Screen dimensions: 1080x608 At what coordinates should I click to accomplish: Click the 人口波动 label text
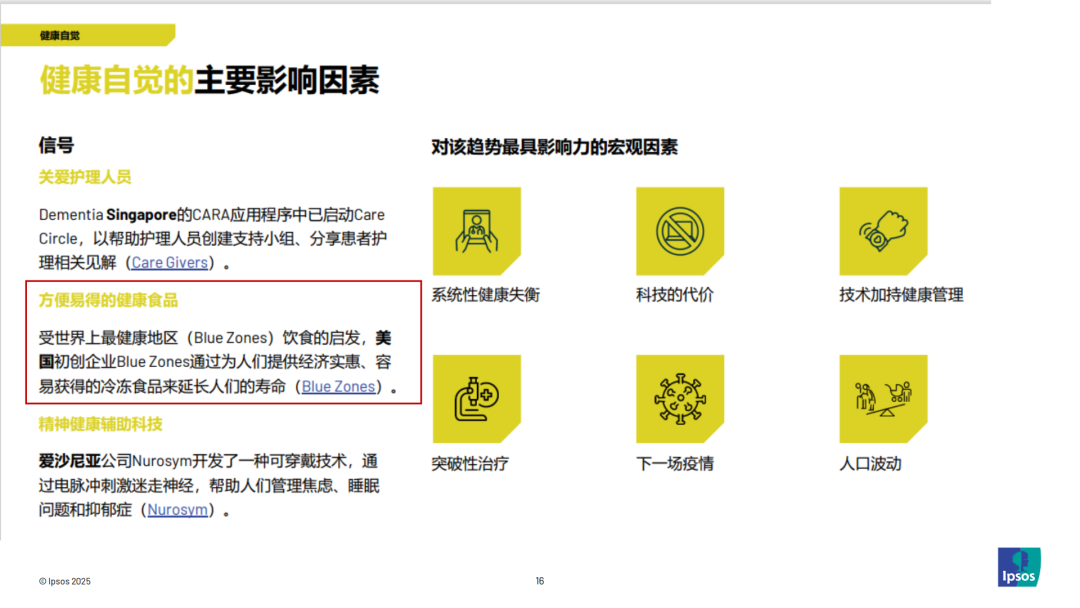(x=870, y=464)
